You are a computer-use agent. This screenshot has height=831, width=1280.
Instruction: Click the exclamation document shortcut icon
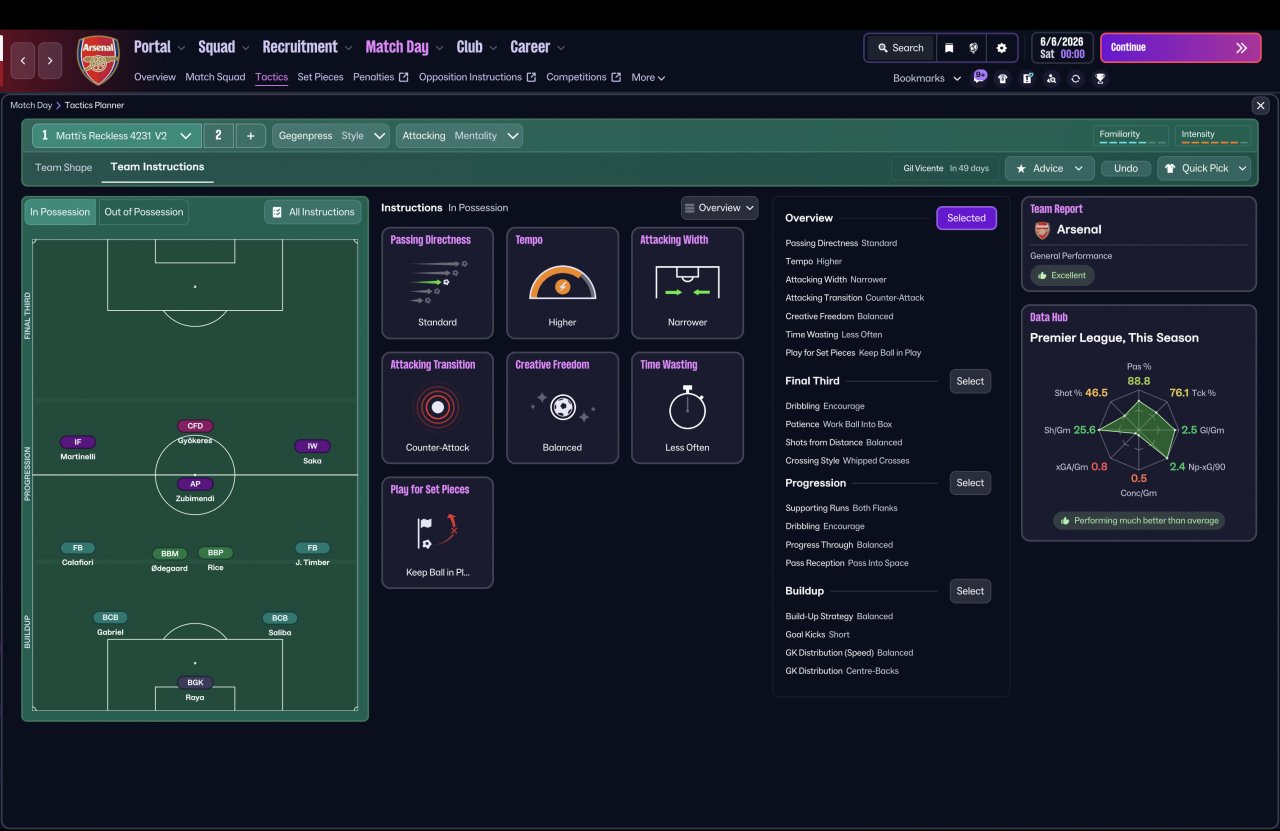pyautogui.click(x=1027, y=78)
